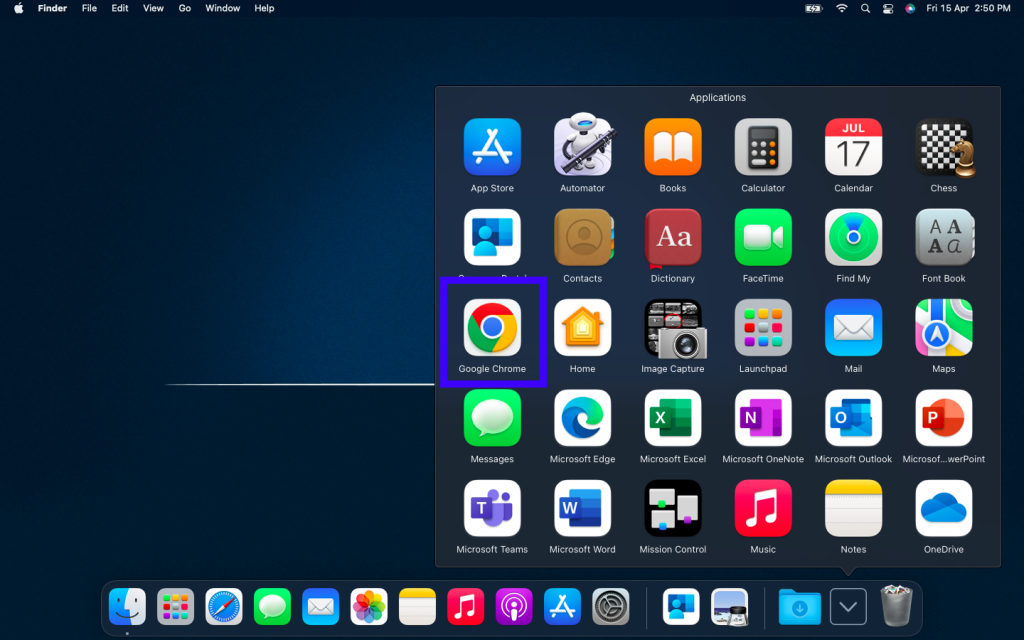Open Microsoft Teams
The height and width of the screenshot is (640, 1024).
[492, 508]
